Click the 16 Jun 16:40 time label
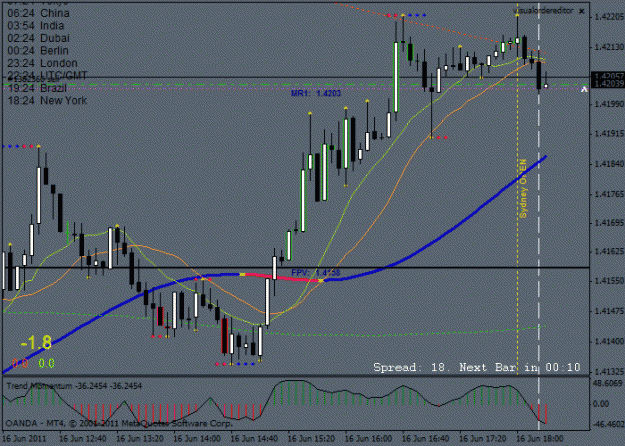Viewport: 625px width, 446px height. point(425,439)
